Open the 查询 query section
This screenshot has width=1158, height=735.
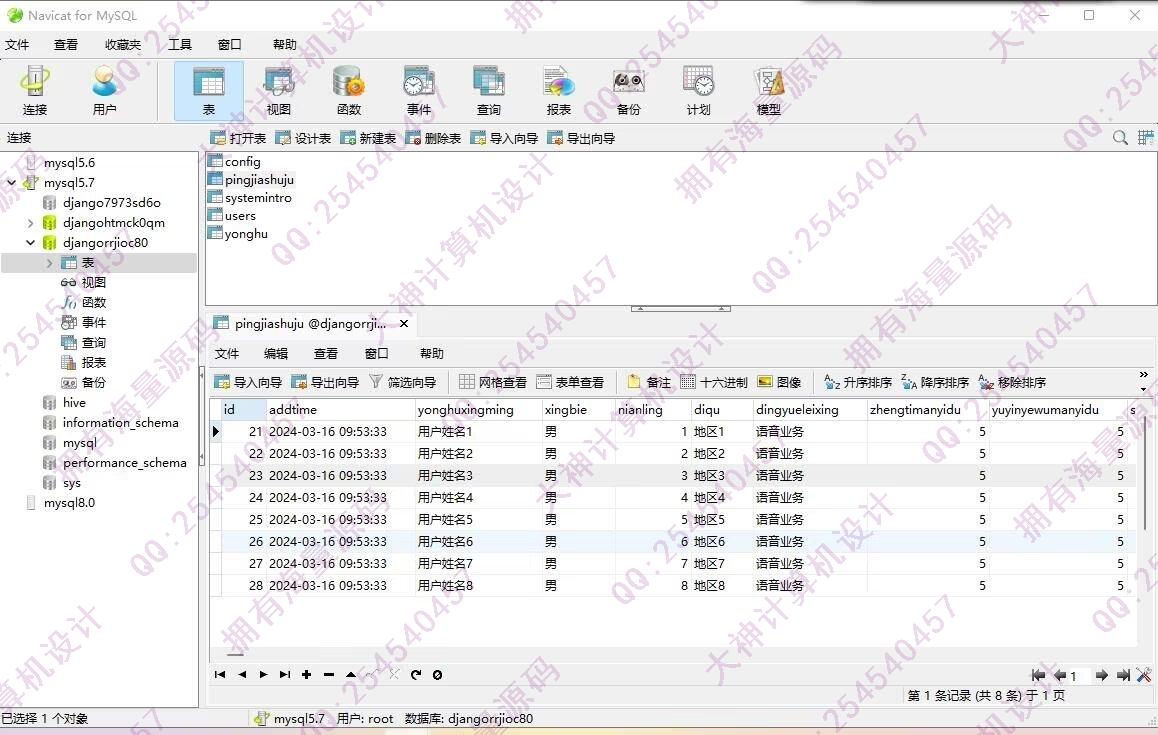[x=488, y=90]
